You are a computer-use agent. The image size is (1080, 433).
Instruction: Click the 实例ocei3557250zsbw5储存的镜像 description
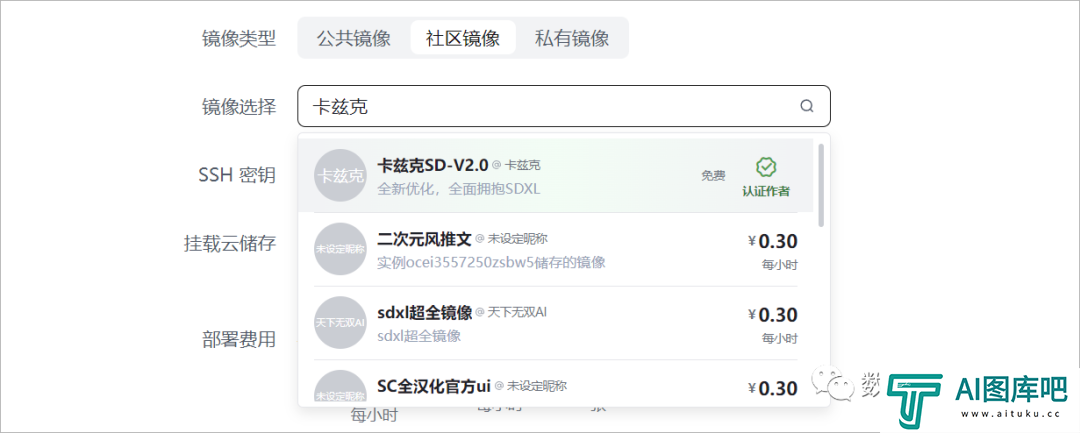click(x=492, y=262)
